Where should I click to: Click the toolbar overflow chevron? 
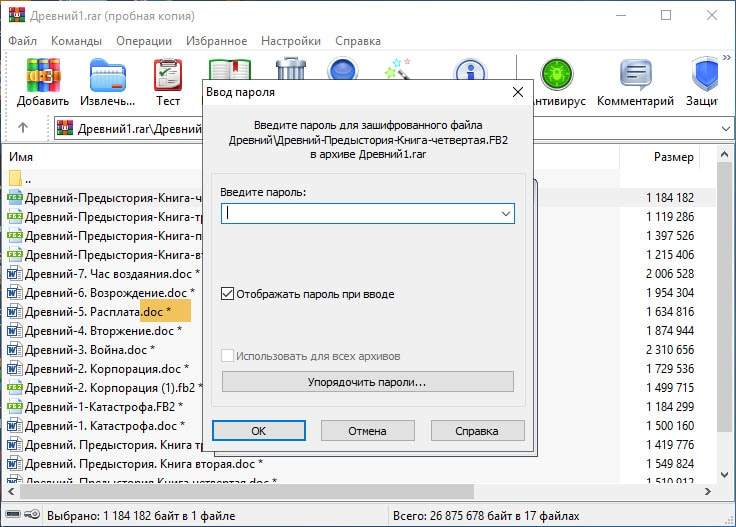pyautogui.click(x=727, y=58)
